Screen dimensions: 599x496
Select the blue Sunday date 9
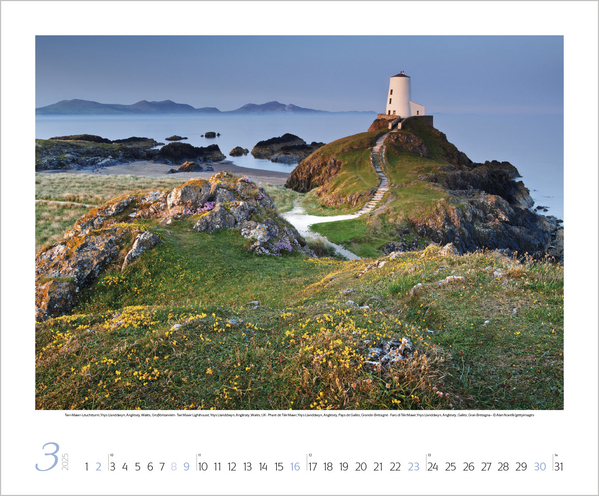coord(186,467)
